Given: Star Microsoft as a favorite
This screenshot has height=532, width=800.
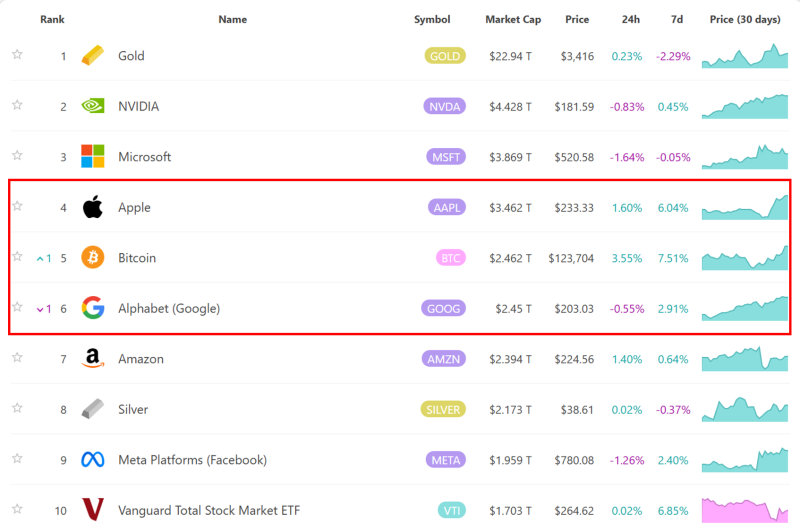Looking at the screenshot, I should (x=17, y=155).
